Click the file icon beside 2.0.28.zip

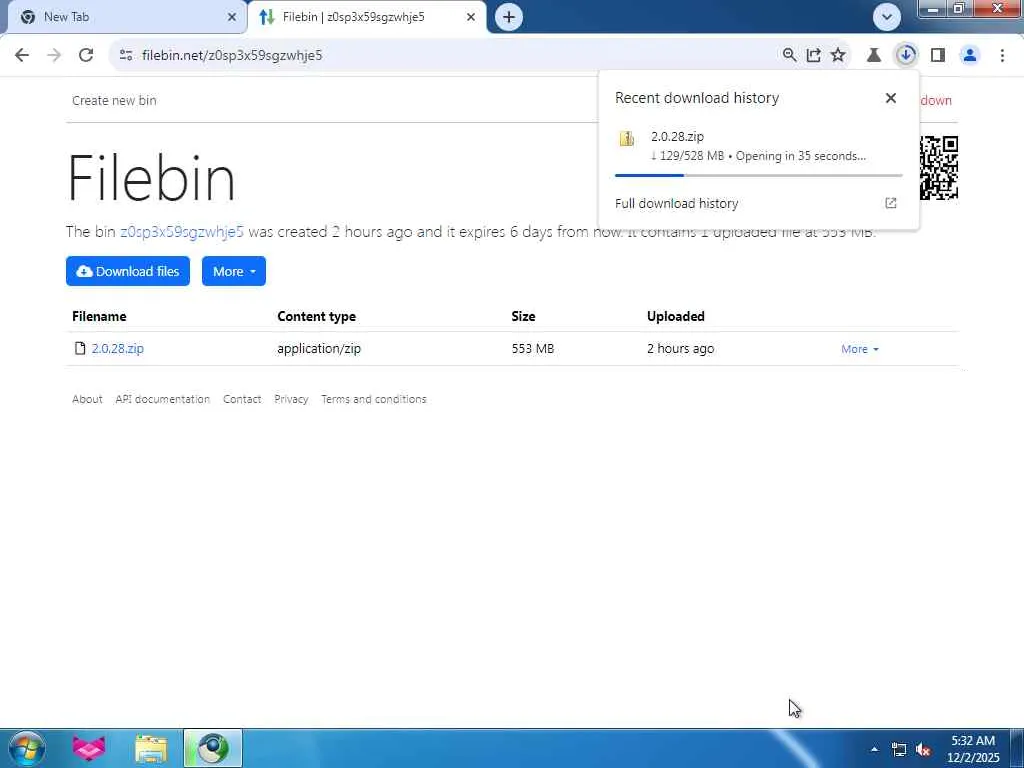click(80, 349)
